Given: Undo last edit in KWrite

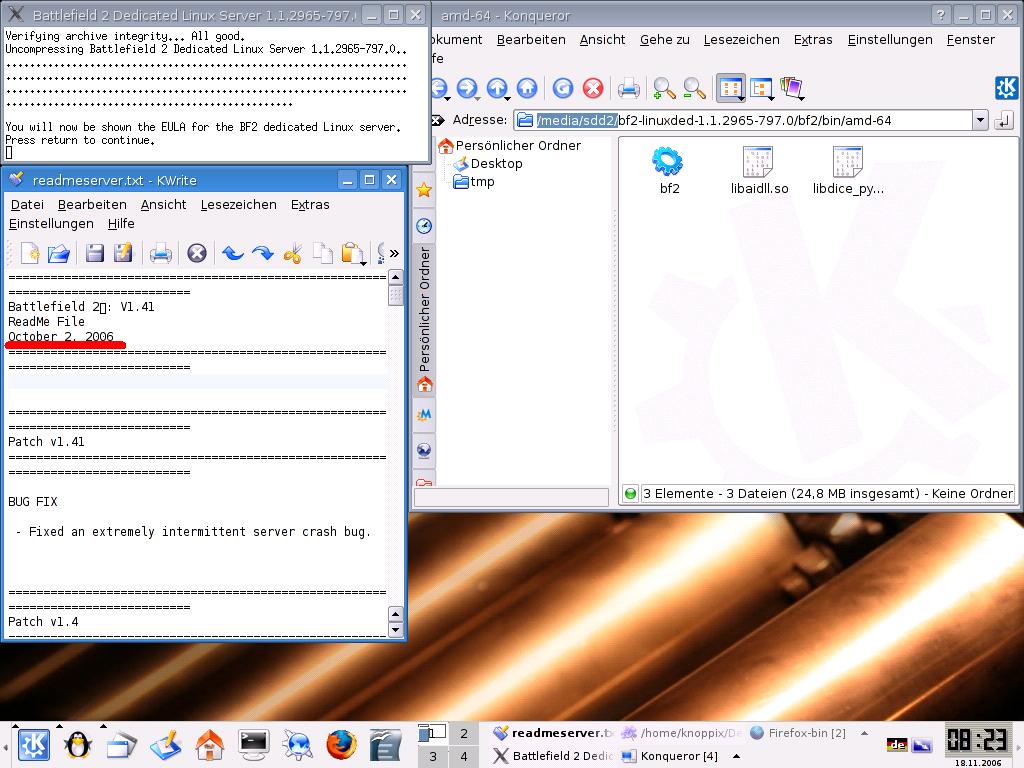Looking at the screenshot, I should [232, 253].
